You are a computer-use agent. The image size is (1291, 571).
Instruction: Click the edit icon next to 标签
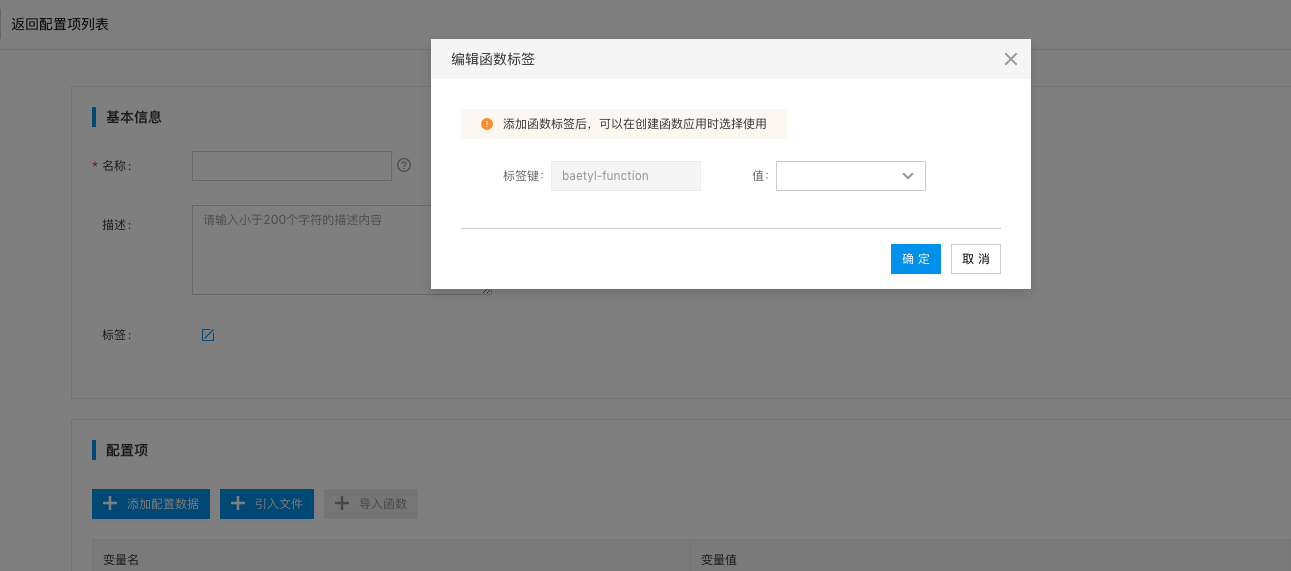click(208, 335)
